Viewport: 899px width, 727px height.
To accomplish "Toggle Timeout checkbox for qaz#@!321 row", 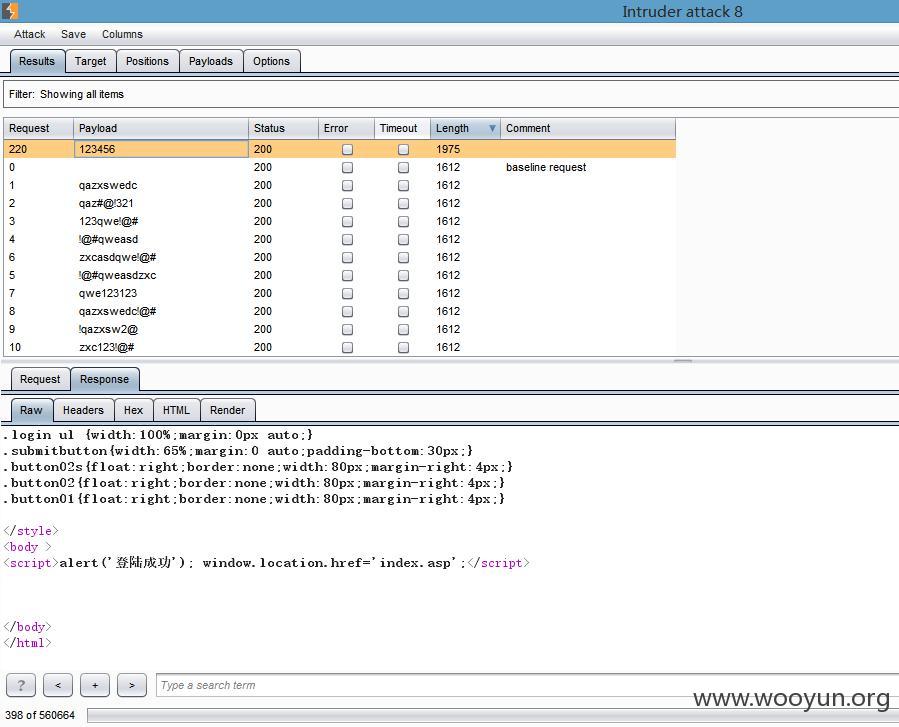I will (404, 204).
